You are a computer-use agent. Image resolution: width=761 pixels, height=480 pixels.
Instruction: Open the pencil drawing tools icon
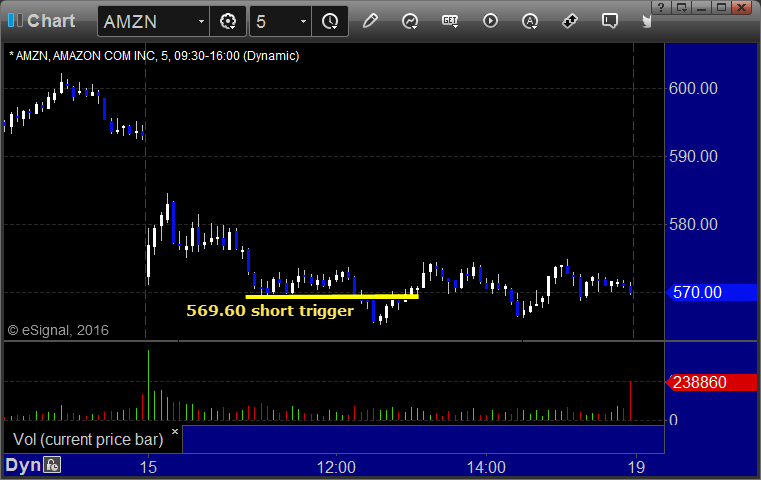370,21
